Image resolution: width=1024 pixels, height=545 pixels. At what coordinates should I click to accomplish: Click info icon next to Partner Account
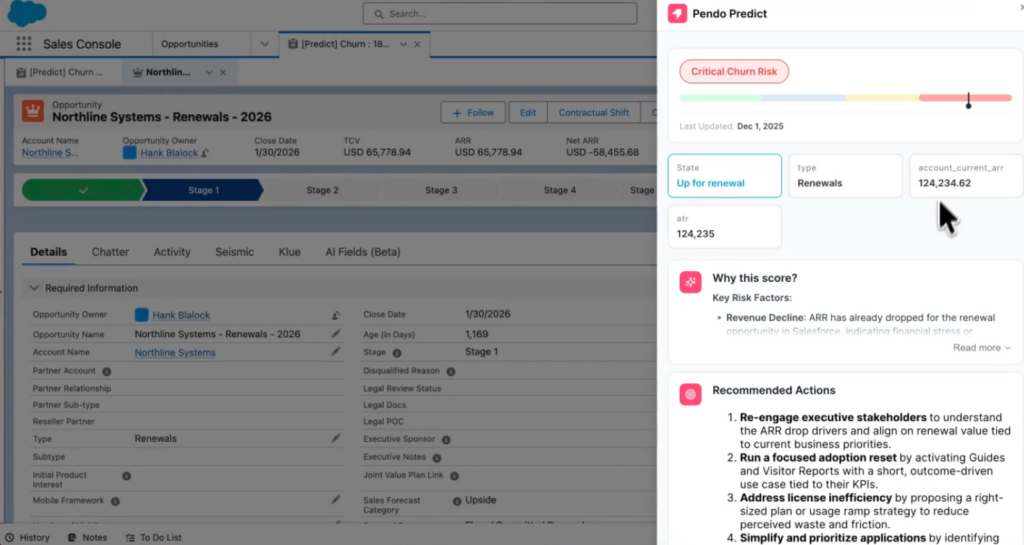click(x=106, y=371)
